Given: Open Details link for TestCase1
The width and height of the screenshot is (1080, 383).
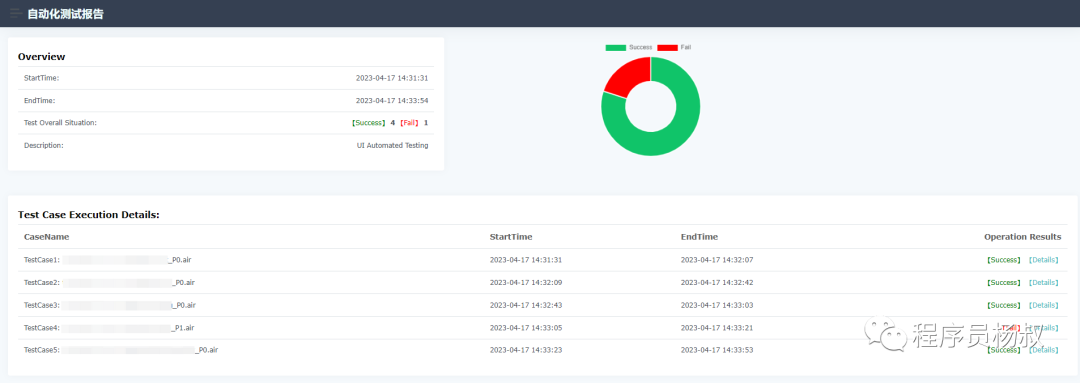Looking at the screenshot, I should (x=1043, y=260).
